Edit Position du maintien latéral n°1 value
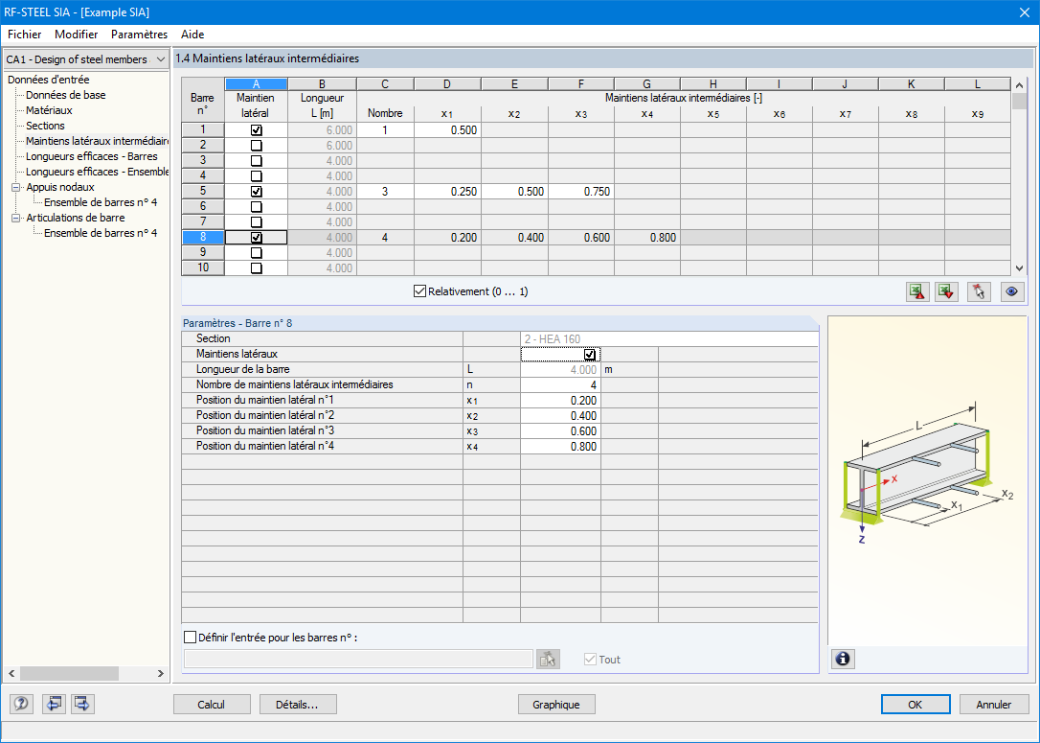 click(560, 400)
